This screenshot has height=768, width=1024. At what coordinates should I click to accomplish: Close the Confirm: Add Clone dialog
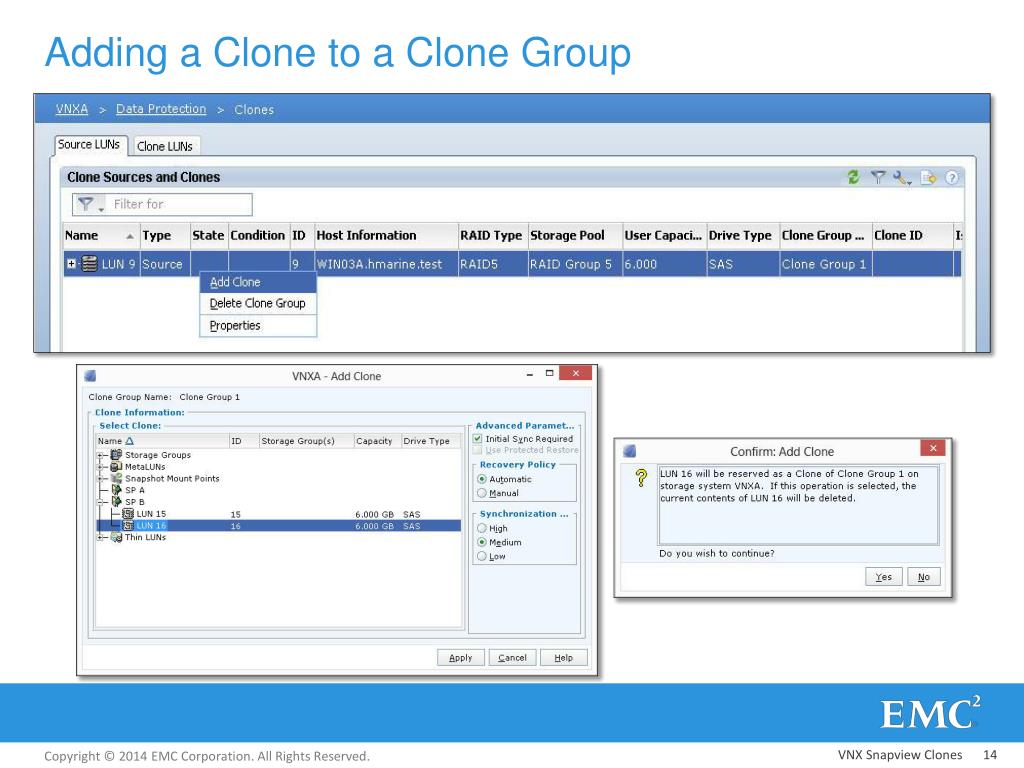[933, 448]
